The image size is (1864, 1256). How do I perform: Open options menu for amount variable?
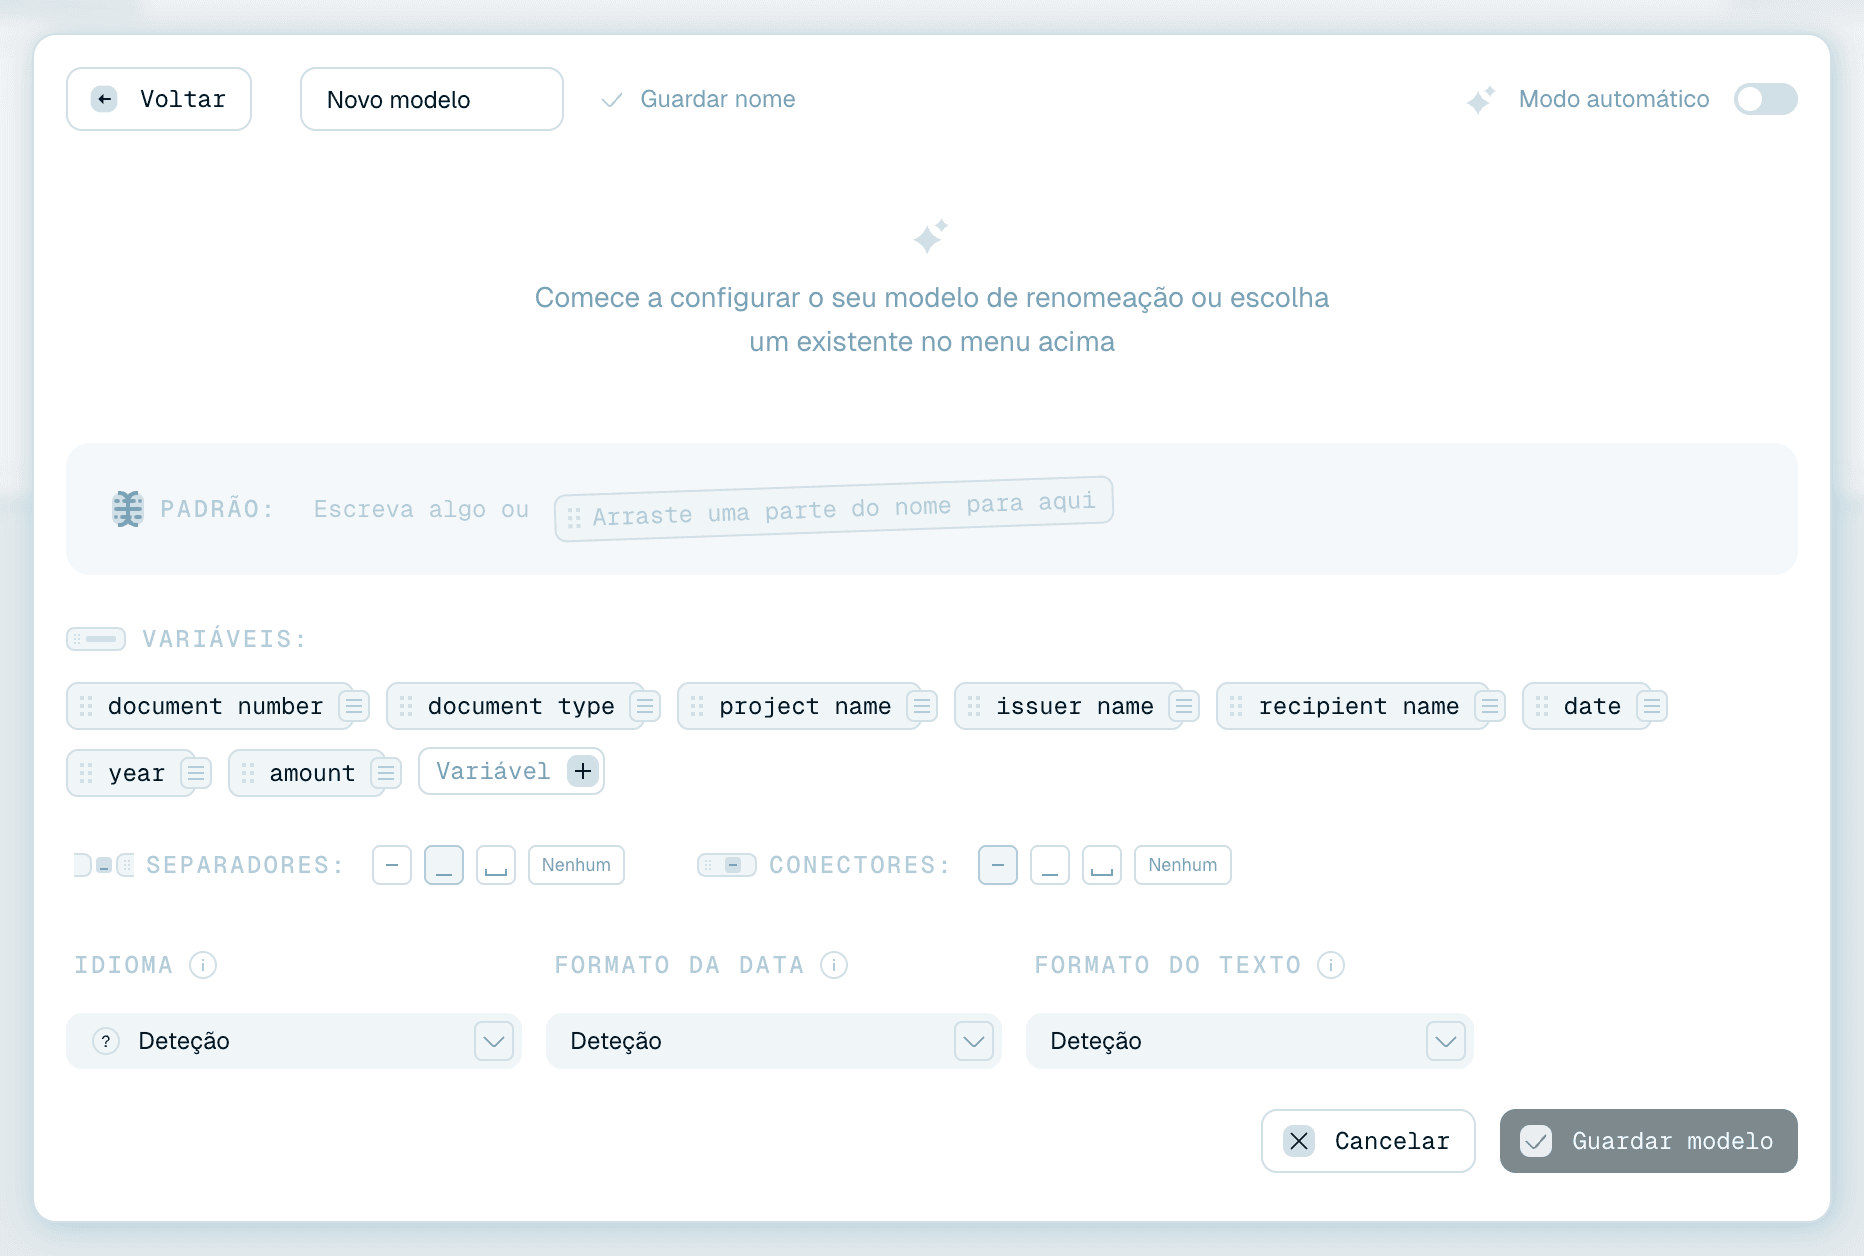(386, 773)
